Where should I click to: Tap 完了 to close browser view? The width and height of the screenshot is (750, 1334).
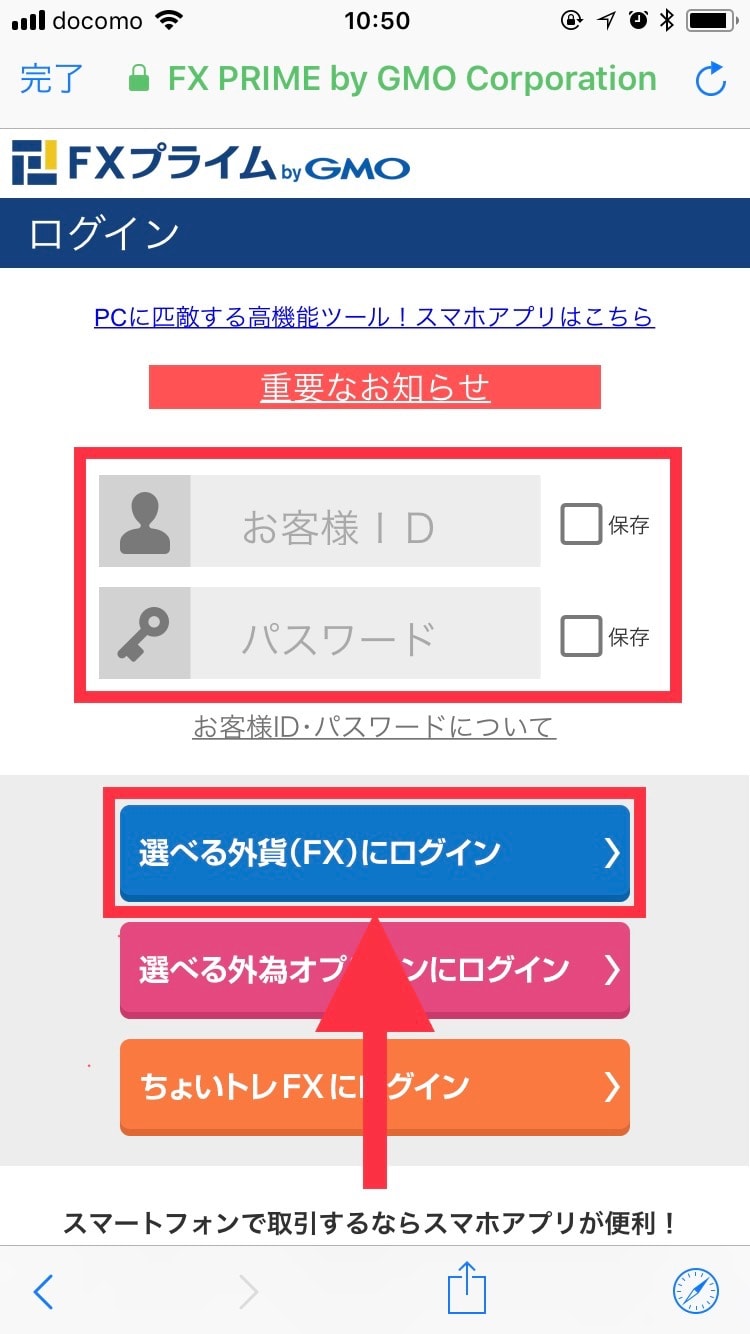pyautogui.click(x=52, y=79)
